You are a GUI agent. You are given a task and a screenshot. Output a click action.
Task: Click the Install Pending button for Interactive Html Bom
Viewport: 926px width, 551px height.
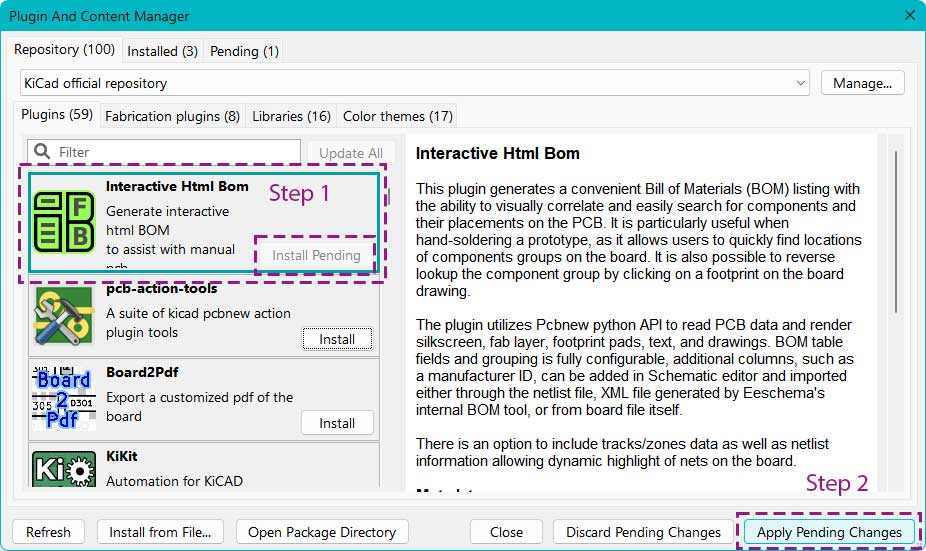tap(316, 255)
